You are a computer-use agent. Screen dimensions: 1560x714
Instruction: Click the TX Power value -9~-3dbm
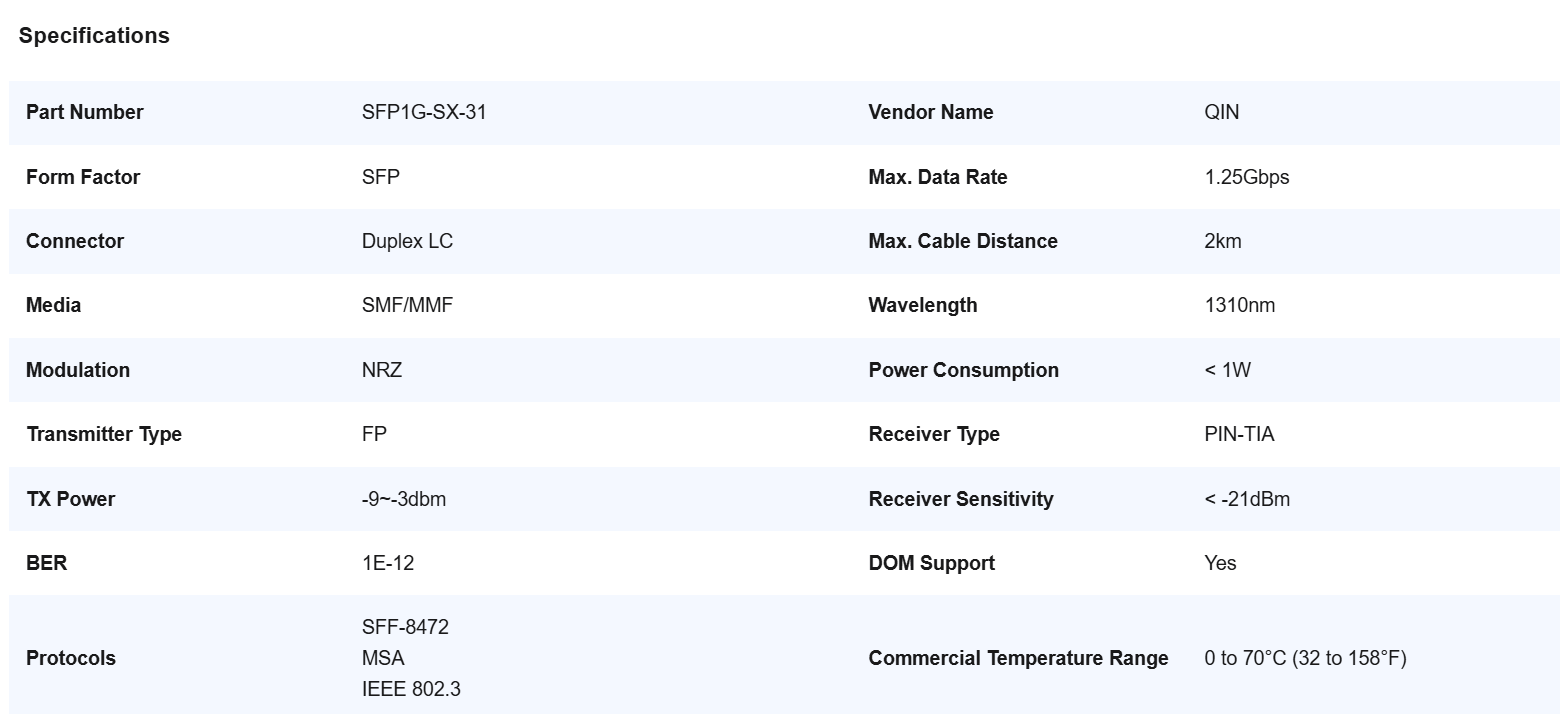[x=404, y=499]
